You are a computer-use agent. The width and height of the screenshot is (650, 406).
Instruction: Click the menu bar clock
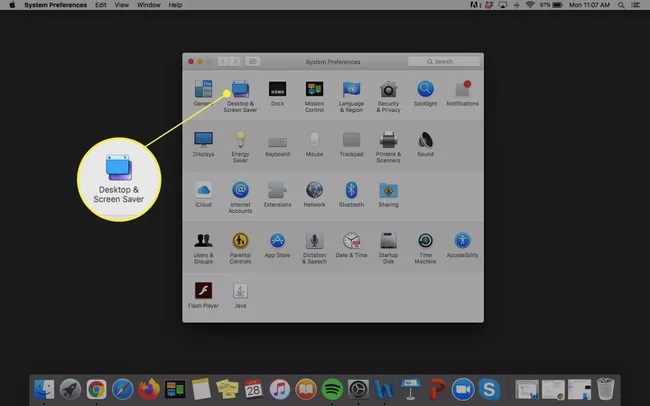click(x=589, y=5)
